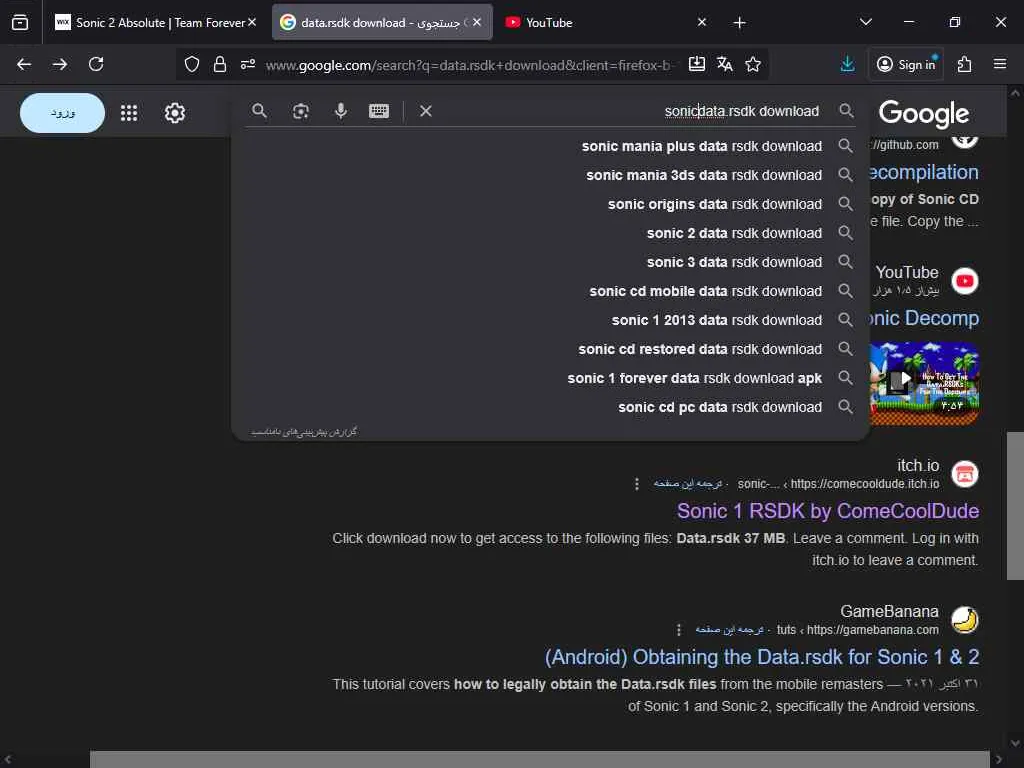This screenshot has width=1024, height=768.
Task: Open site permissions icon in address bar
Action: click(248, 64)
